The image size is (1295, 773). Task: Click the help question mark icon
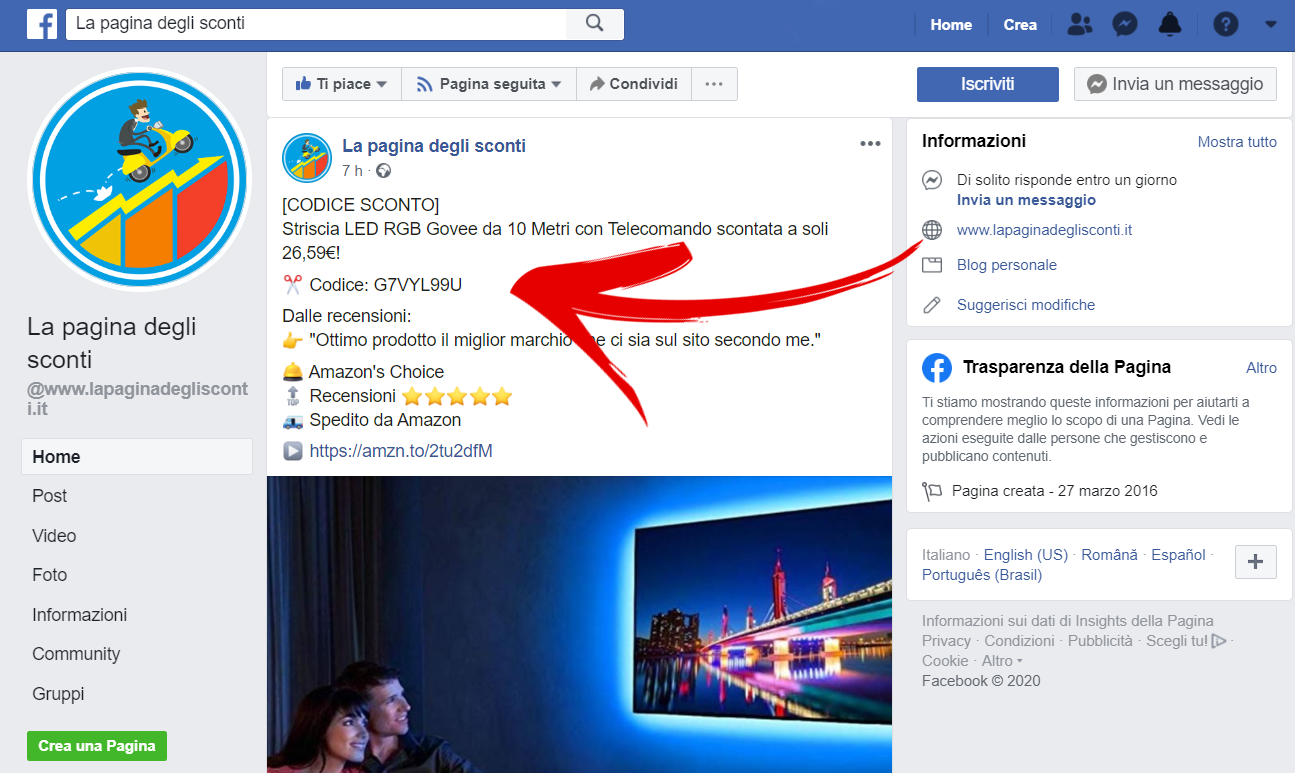(x=1226, y=24)
